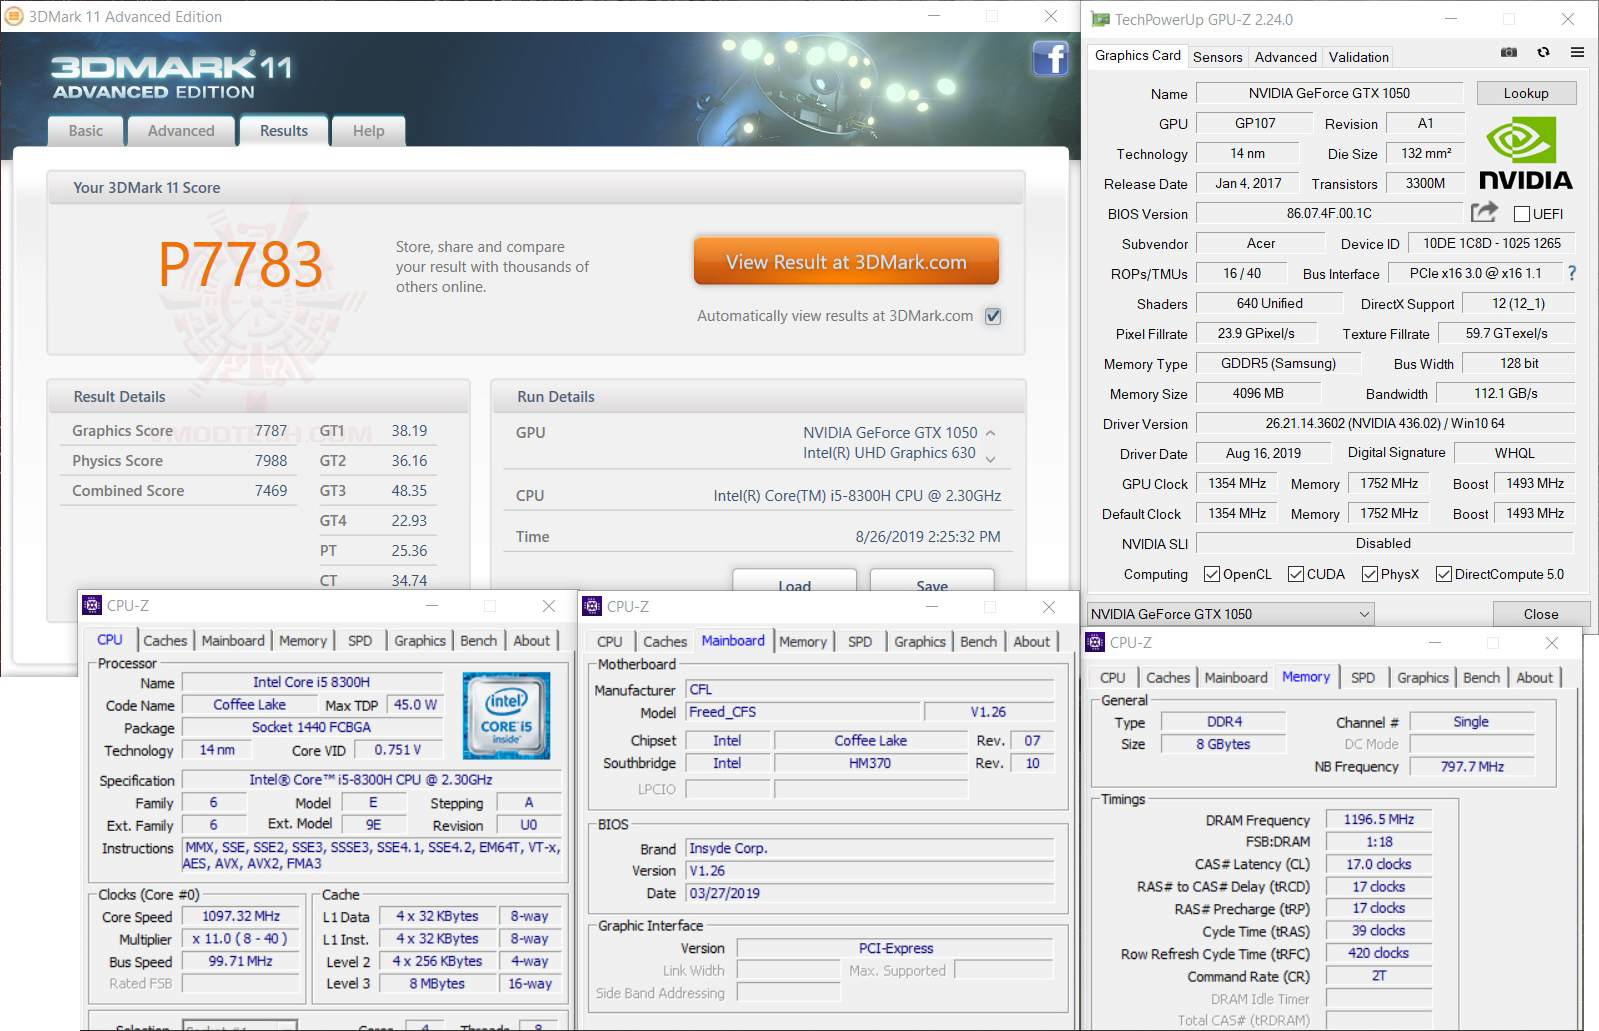Image resolution: width=1599 pixels, height=1031 pixels.
Task: Click the BIOS Version field 86.07.4F.00.1C
Action: [1329, 213]
